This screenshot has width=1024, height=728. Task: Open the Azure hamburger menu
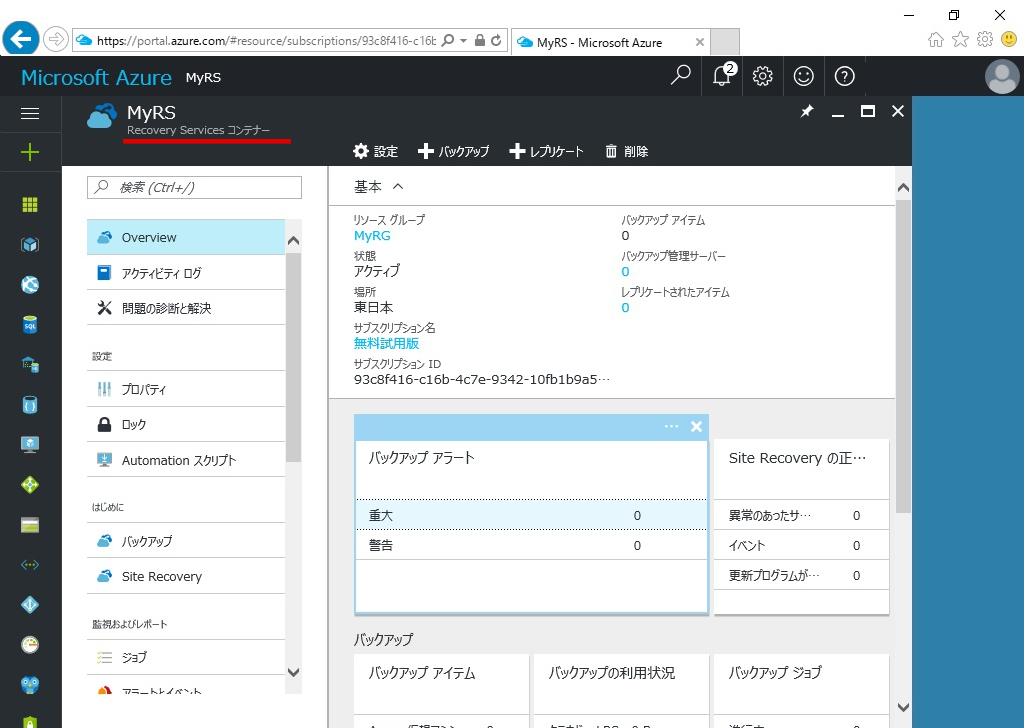click(30, 114)
